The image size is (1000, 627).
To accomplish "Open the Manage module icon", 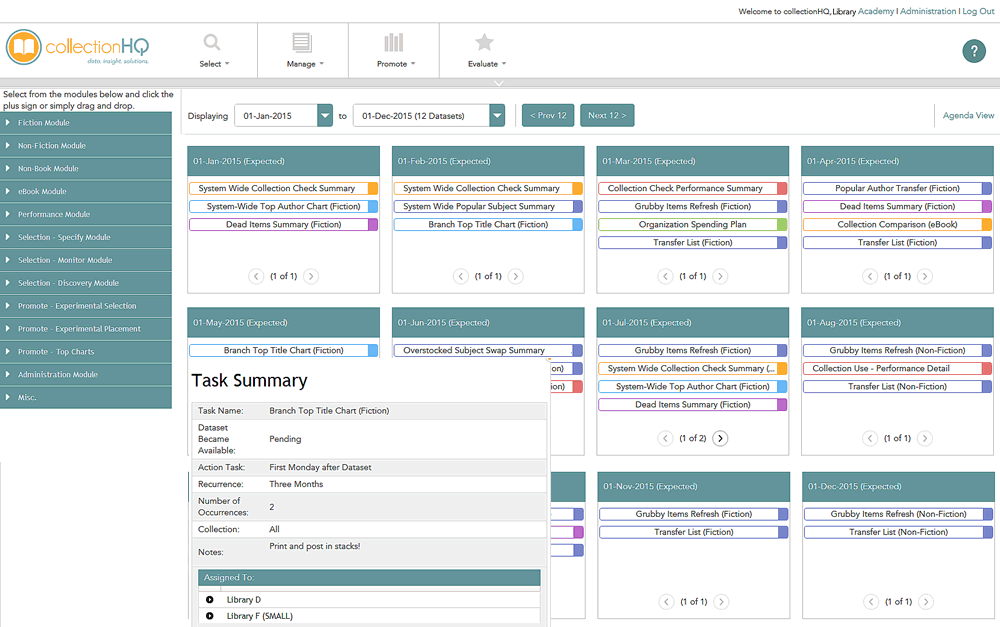I will [x=302, y=43].
